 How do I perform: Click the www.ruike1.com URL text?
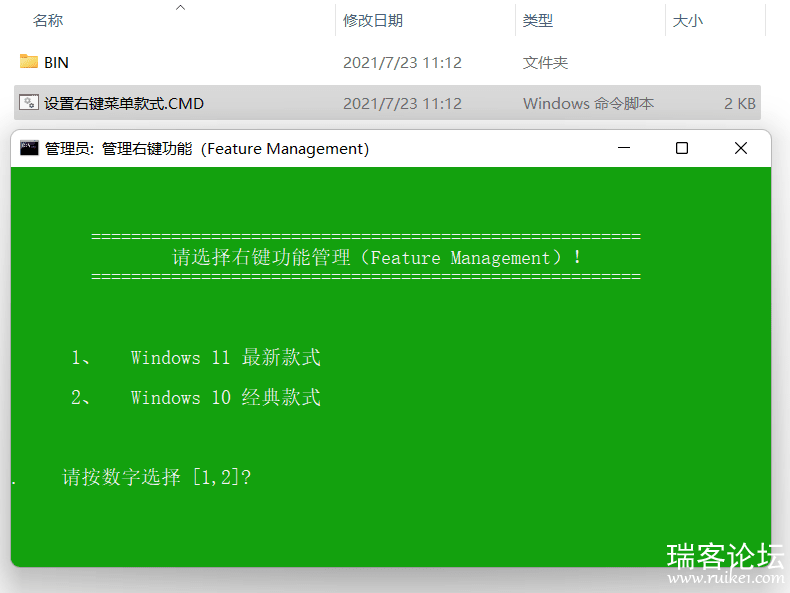pos(725,578)
